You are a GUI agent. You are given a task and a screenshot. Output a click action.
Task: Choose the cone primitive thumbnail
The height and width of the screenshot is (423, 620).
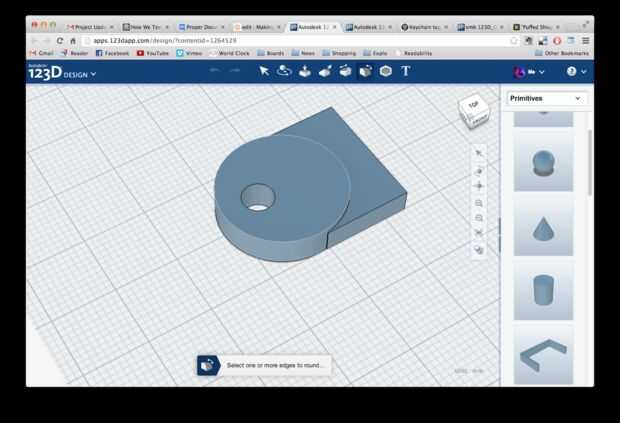pos(543,227)
